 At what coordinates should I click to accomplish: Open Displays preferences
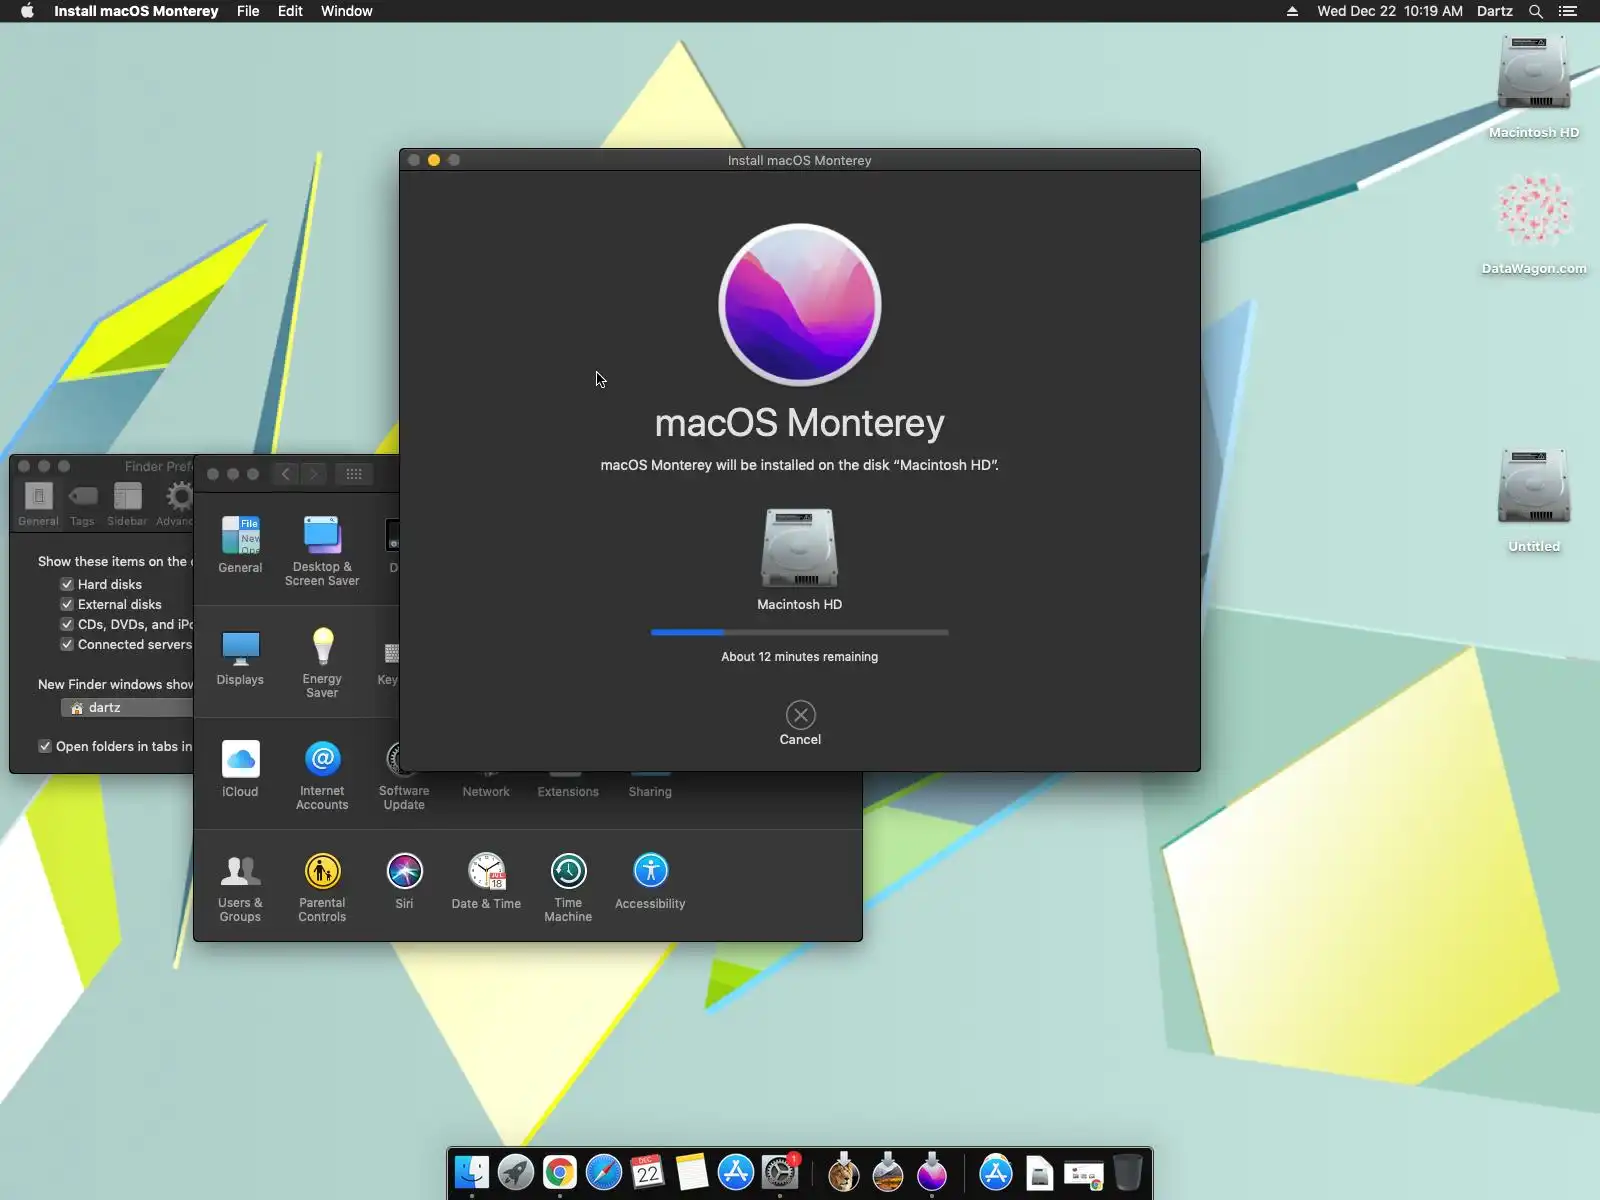point(240,658)
